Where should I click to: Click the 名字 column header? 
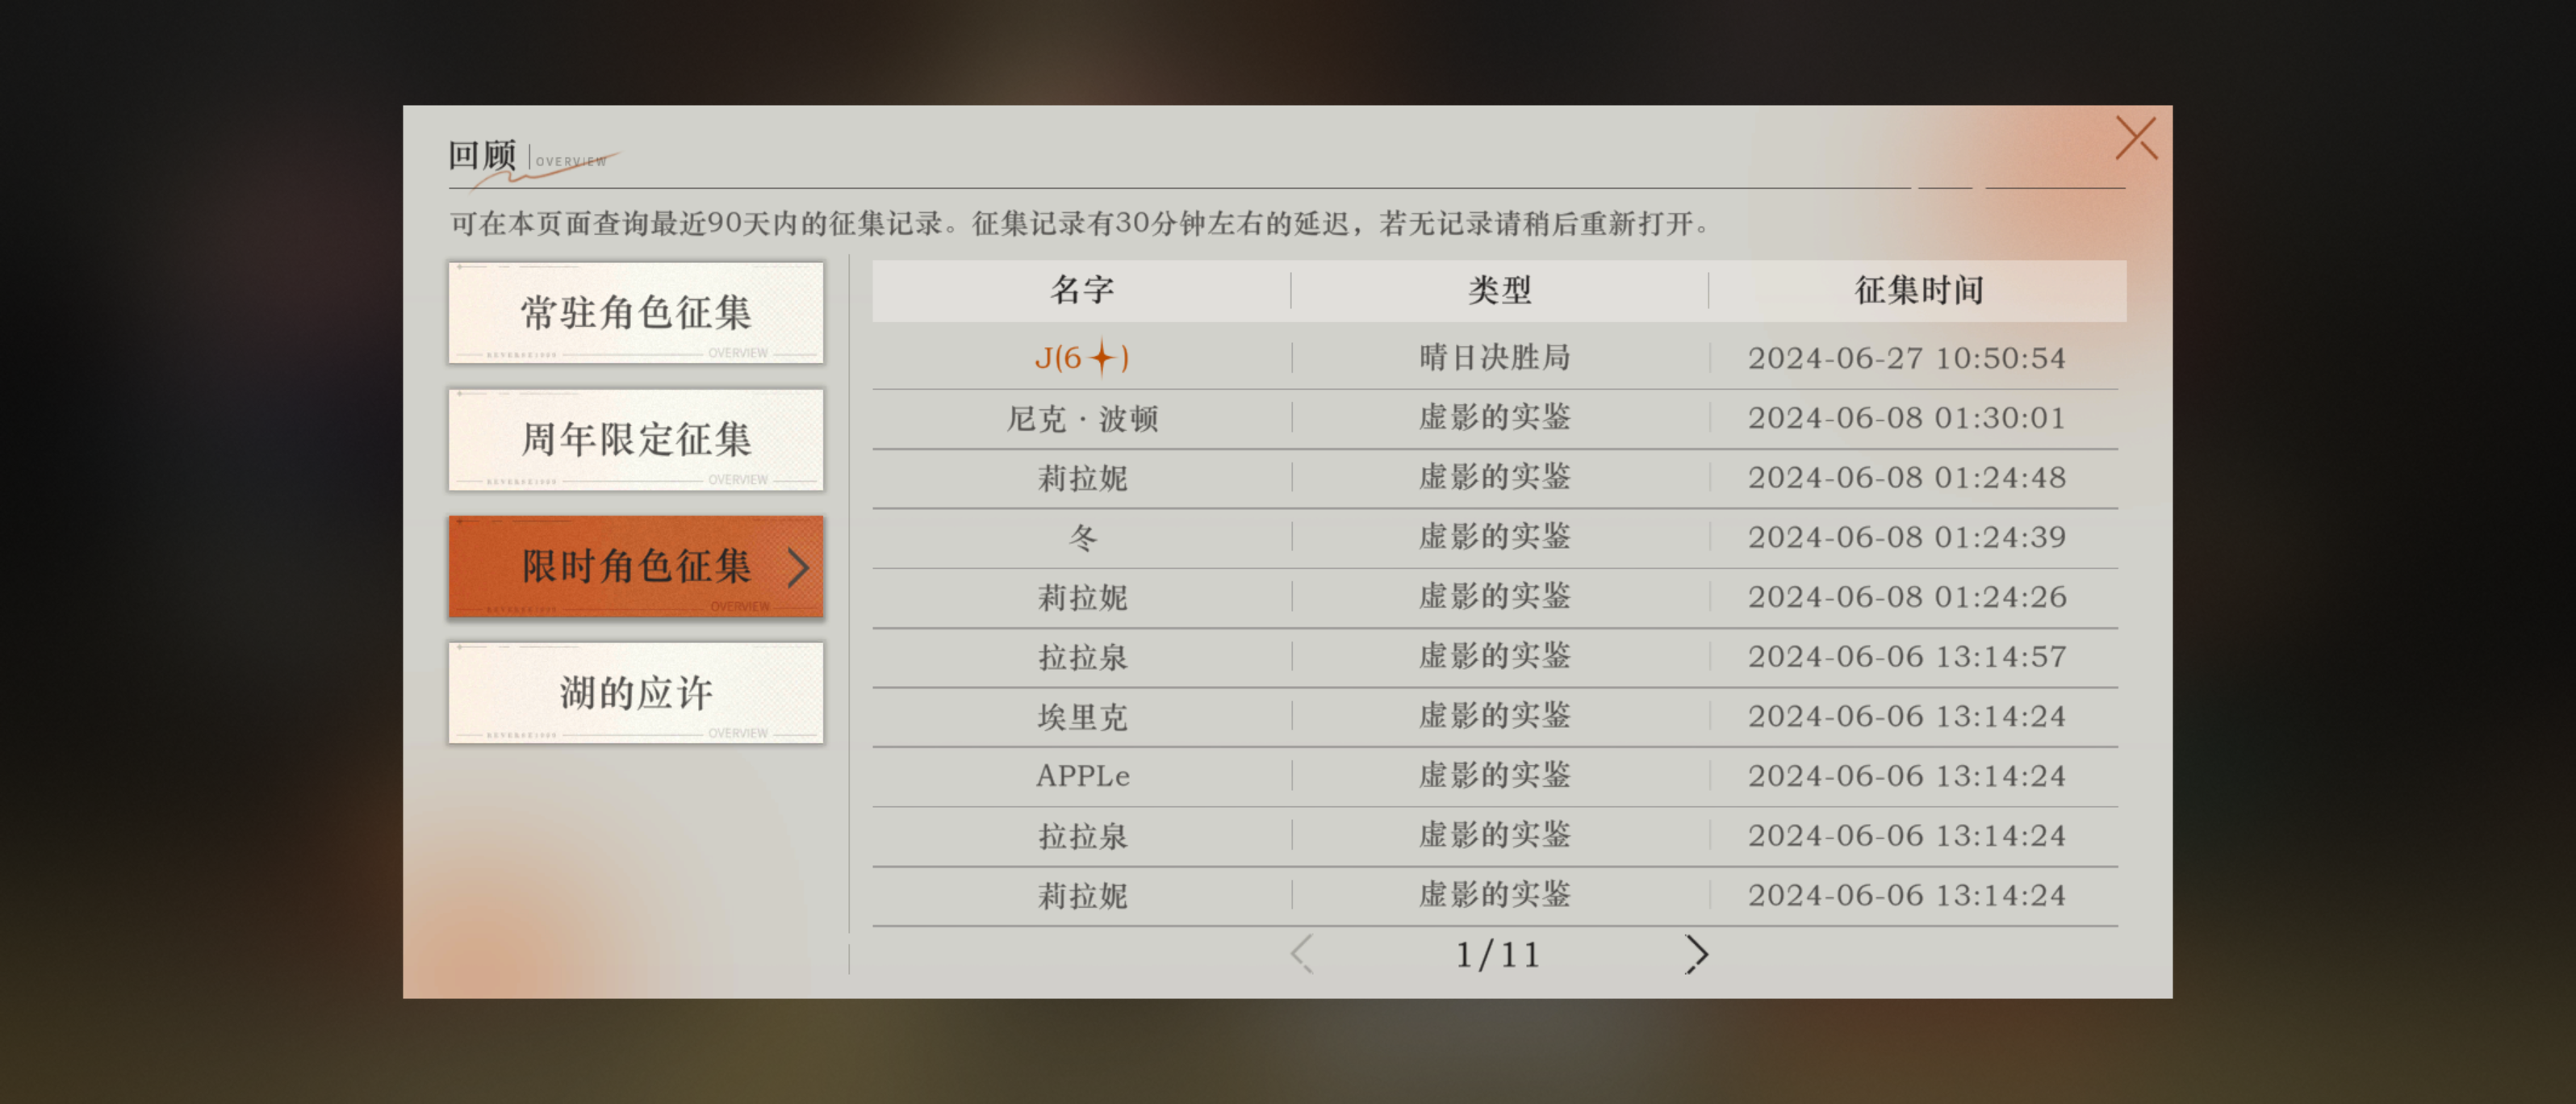1082,290
